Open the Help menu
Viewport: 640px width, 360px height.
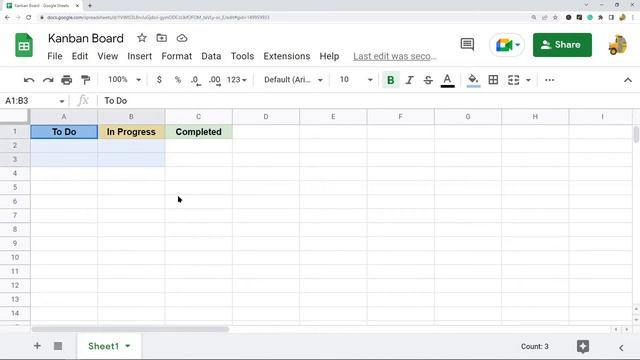(329, 56)
